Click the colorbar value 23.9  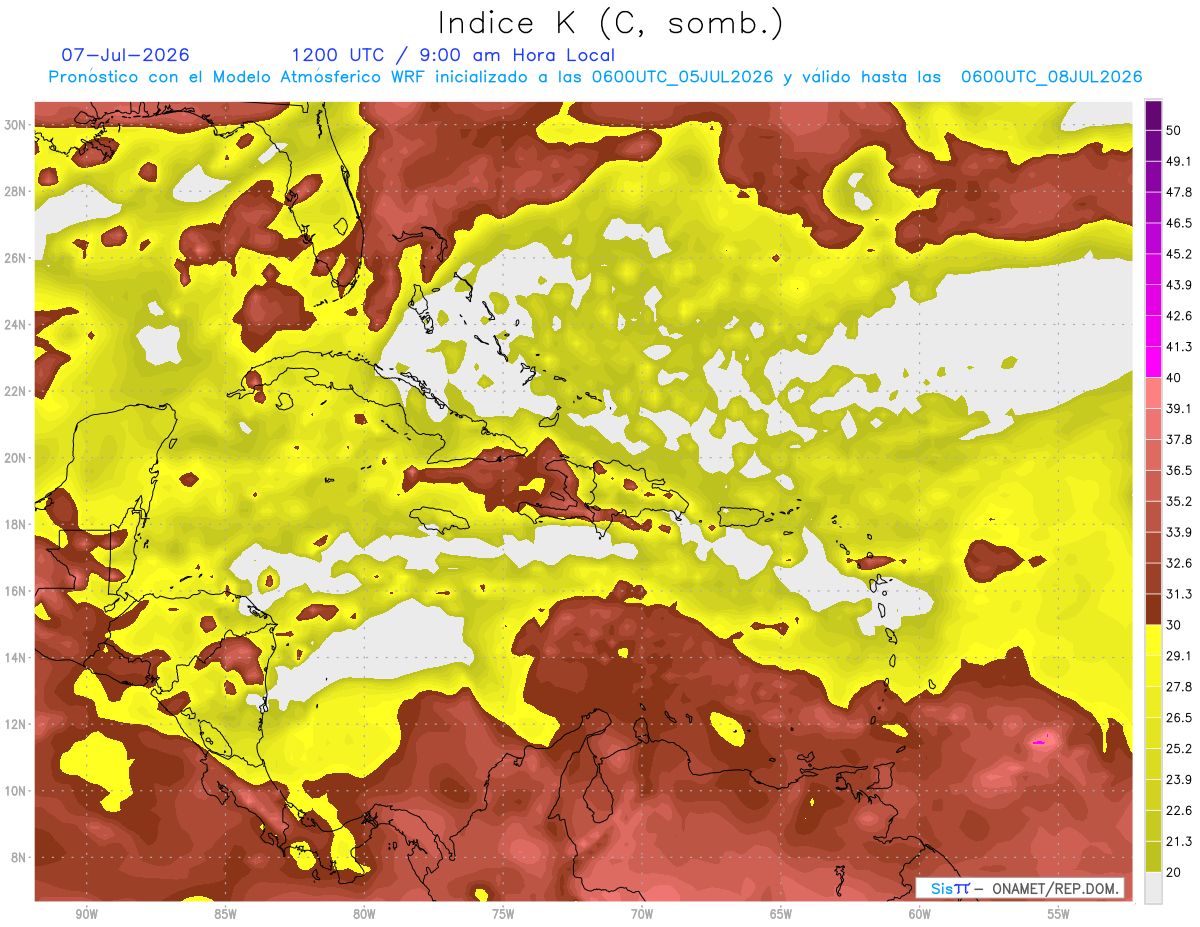pos(1179,779)
